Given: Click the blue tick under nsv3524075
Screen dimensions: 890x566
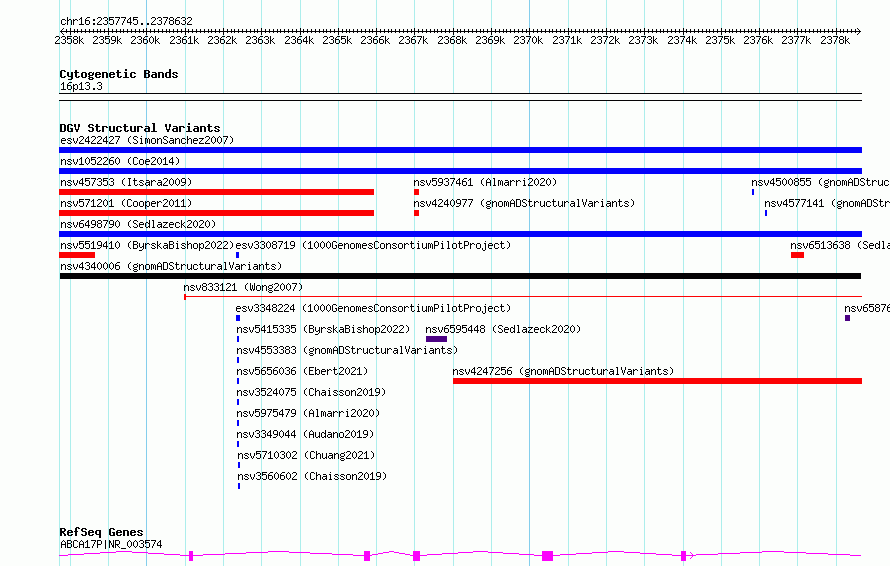Looking at the screenshot, I should (x=238, y=402).
